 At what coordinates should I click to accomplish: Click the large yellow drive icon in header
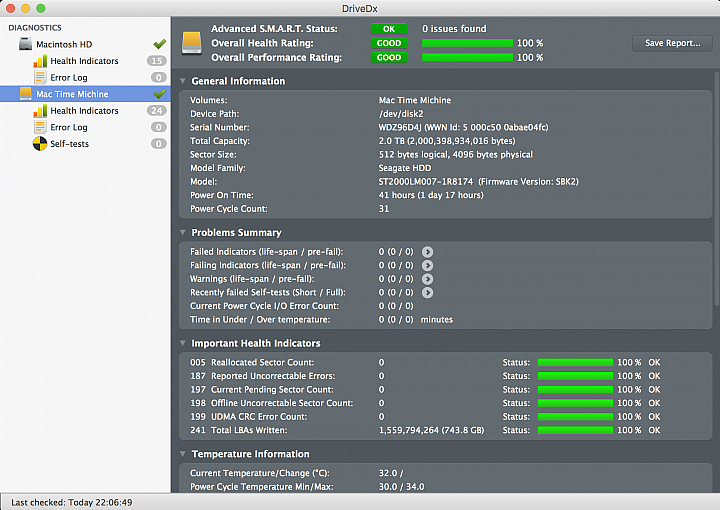(191, 43)
